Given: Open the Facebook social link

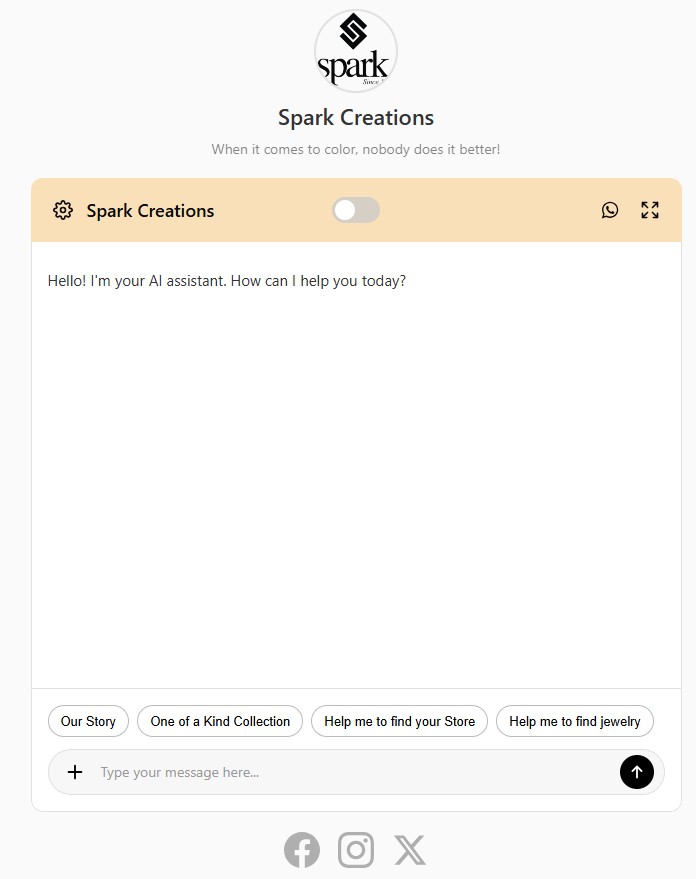Looking at the screenshot, I should click(302, 850).
